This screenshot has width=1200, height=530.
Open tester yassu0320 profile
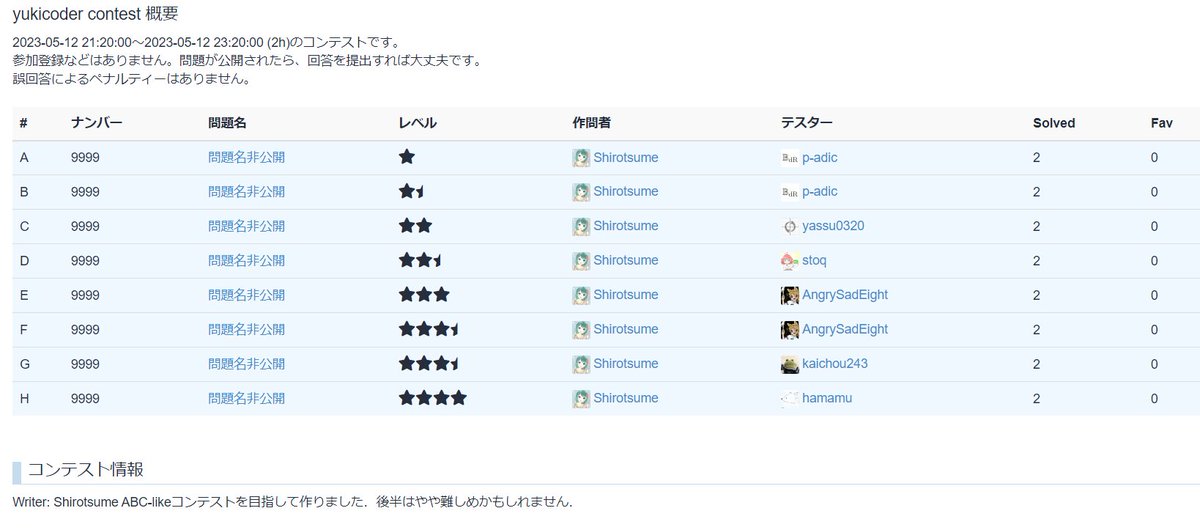[833, 226]
